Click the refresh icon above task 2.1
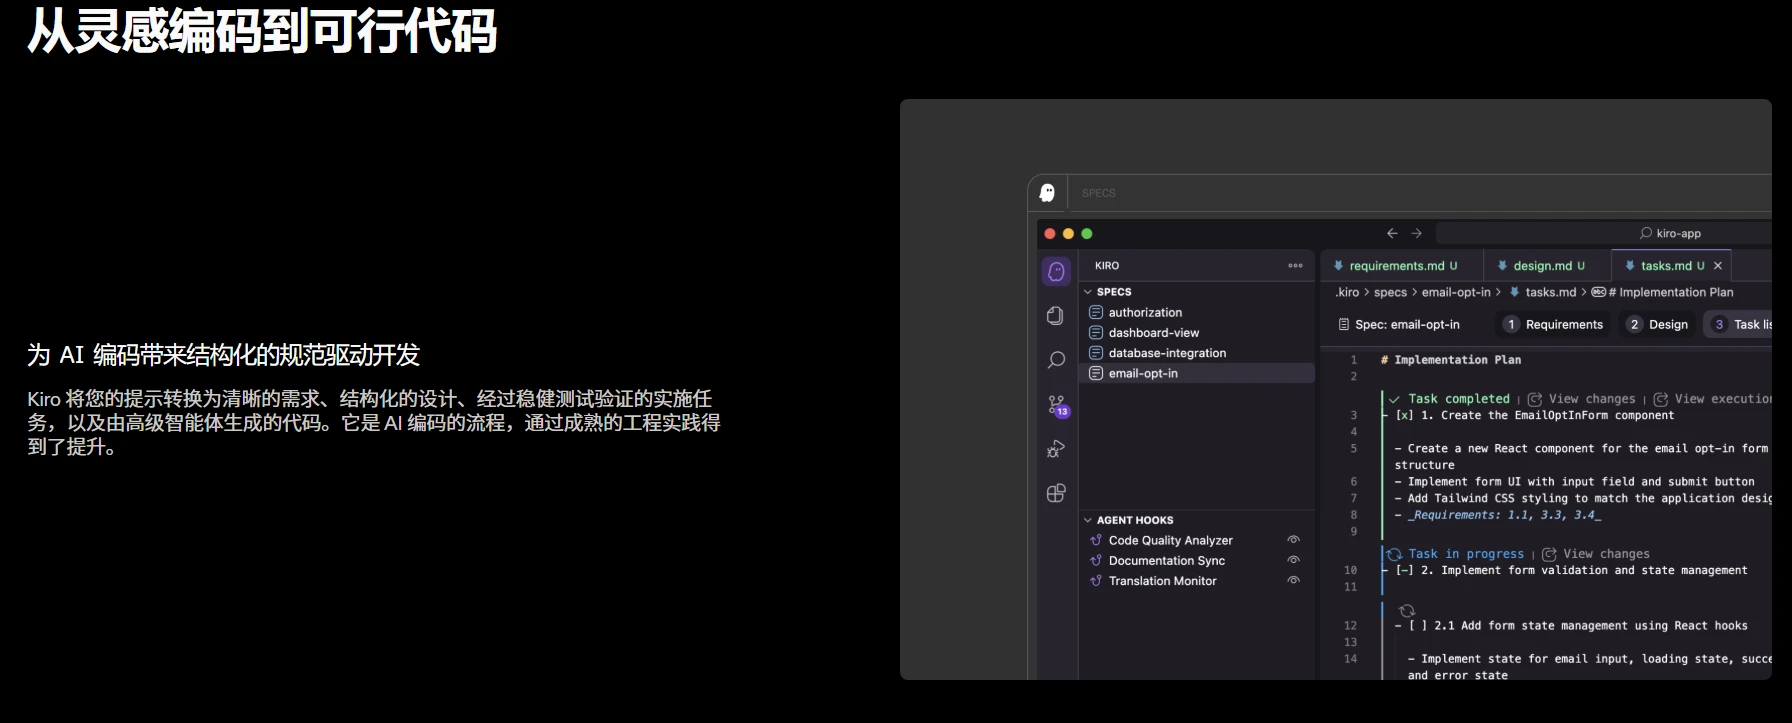The height and width of the screenshot is (723, 1792). coord(1407,611)
